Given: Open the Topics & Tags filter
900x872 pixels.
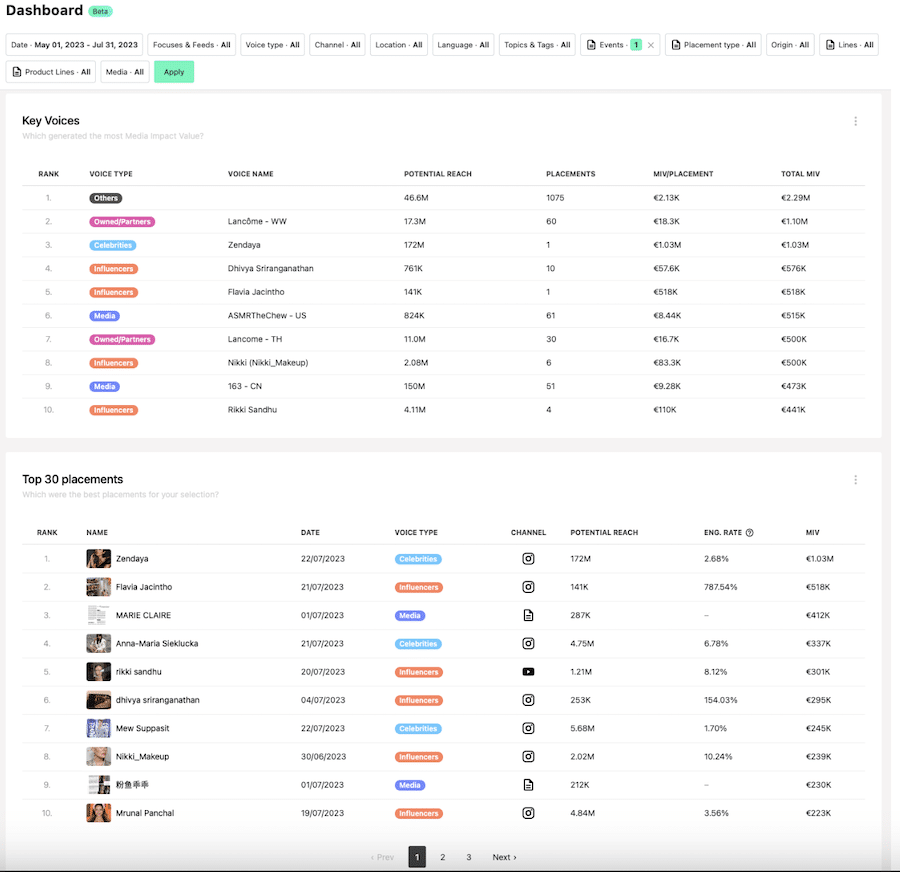Looking at the screenshot, I should click(537, 45).
